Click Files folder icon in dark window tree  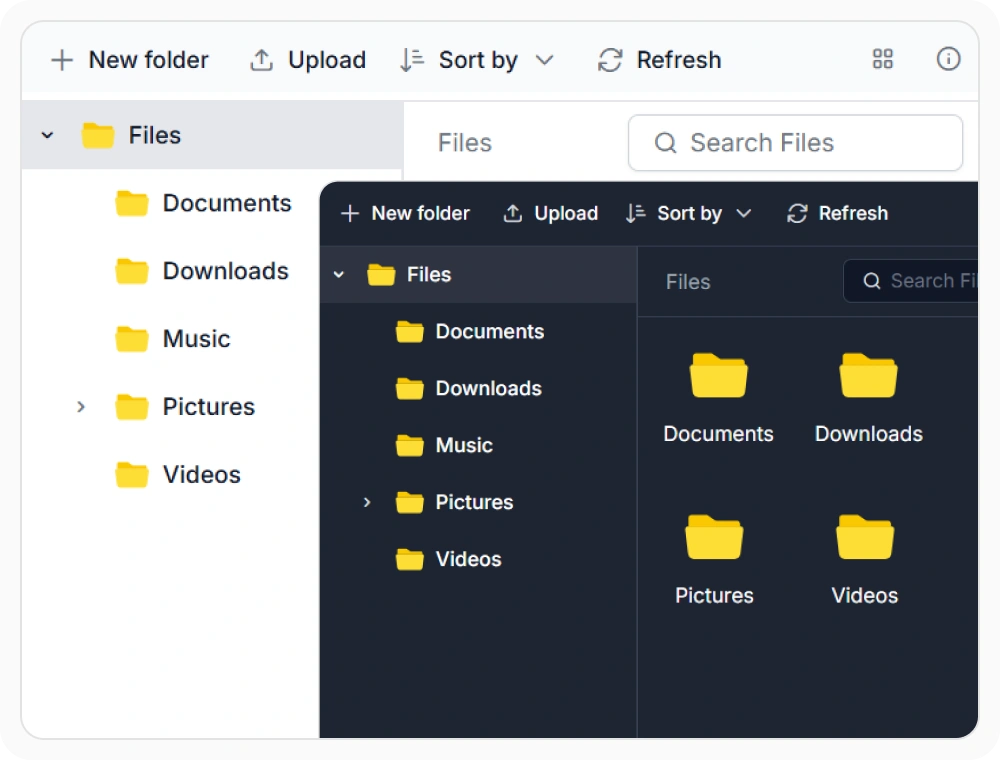pos(381,275)
